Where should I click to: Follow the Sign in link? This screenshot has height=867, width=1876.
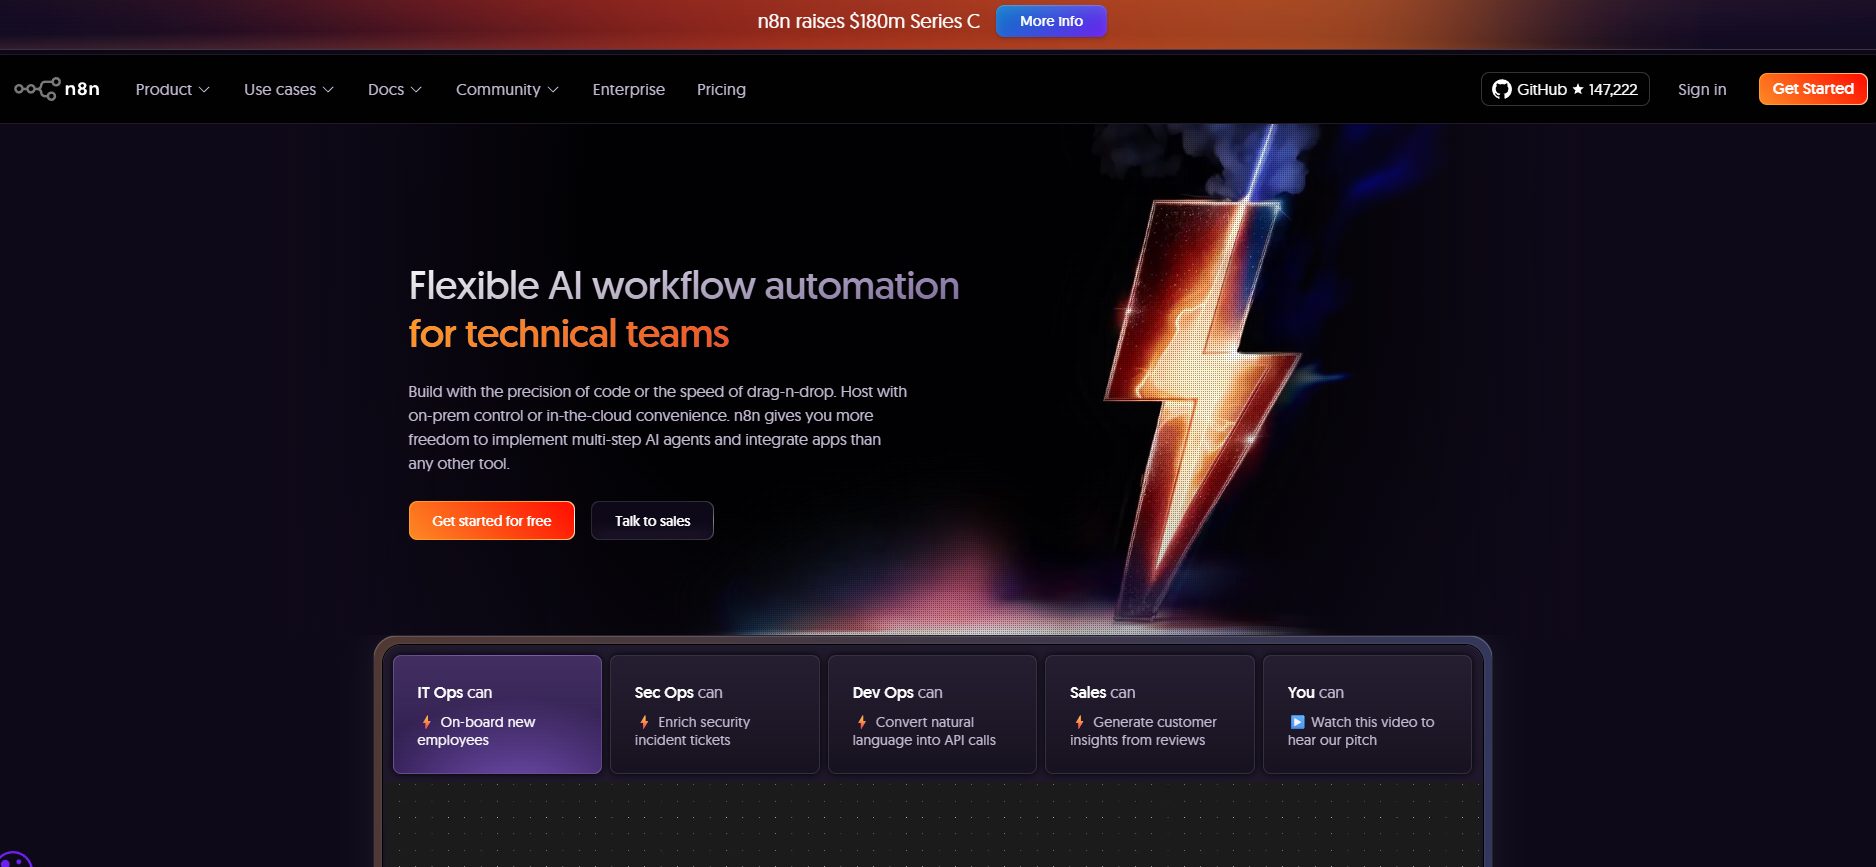[1701, 89]
